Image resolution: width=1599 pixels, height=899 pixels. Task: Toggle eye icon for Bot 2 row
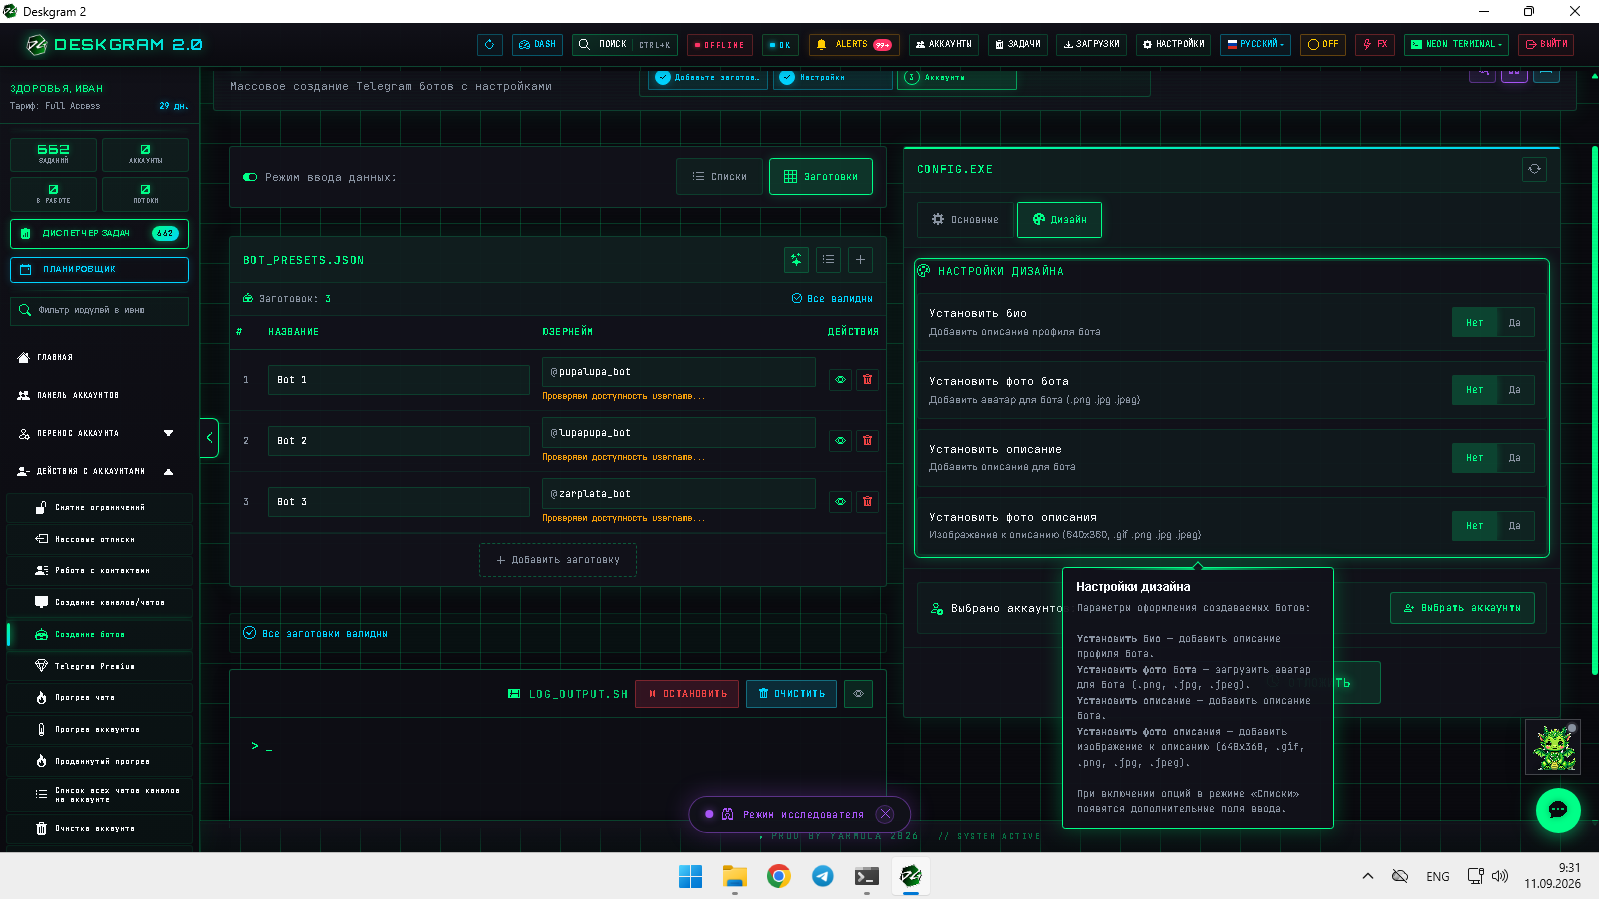pos(840,441)
